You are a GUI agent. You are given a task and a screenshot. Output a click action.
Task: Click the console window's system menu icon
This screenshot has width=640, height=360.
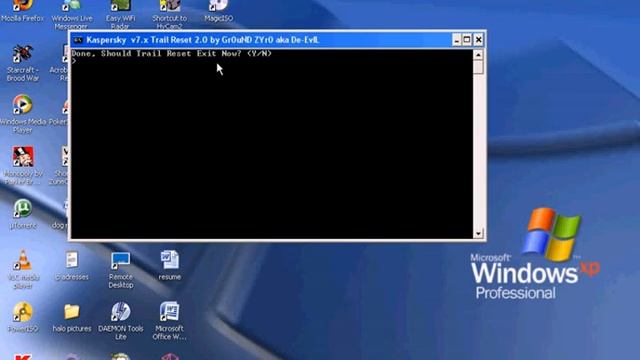(78, 40)
